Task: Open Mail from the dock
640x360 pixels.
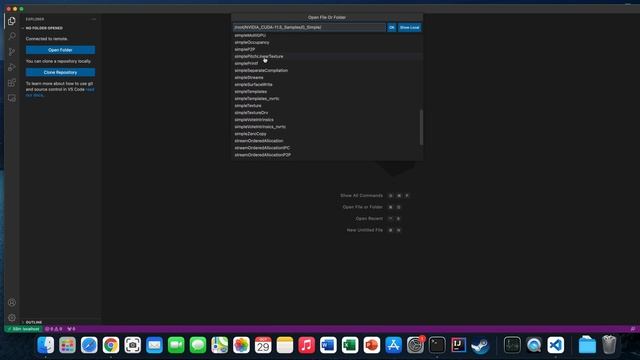Action: [154, 345]
